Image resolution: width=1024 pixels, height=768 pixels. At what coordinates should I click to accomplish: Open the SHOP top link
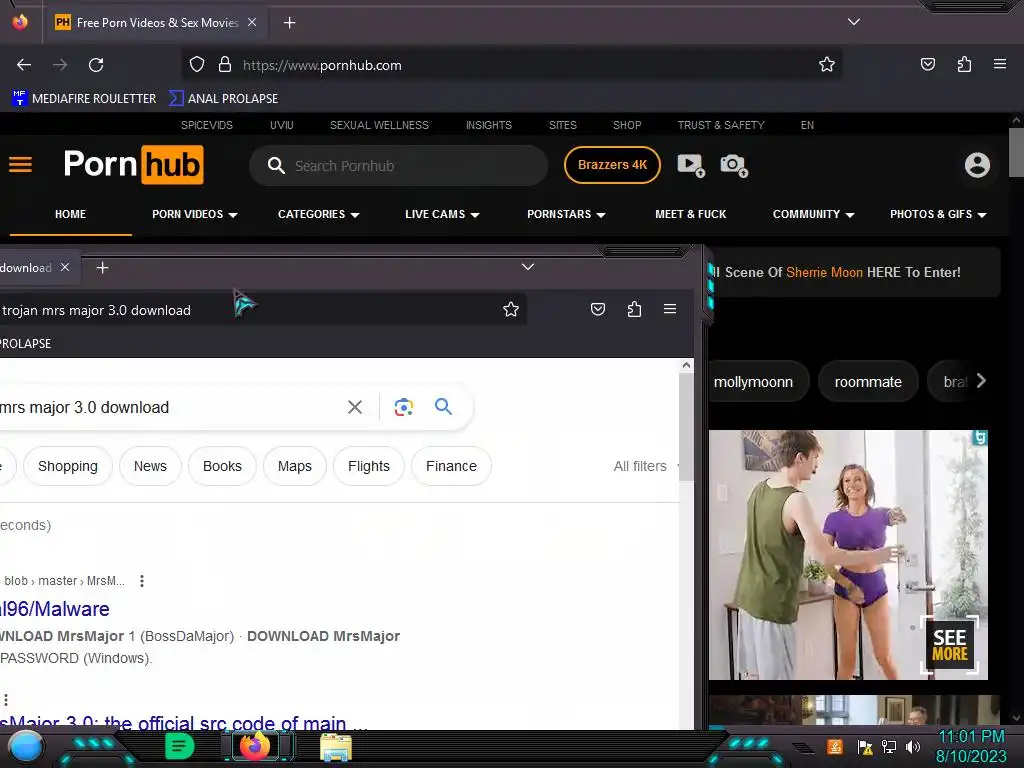pyautogui.click(x=627, y=125)
